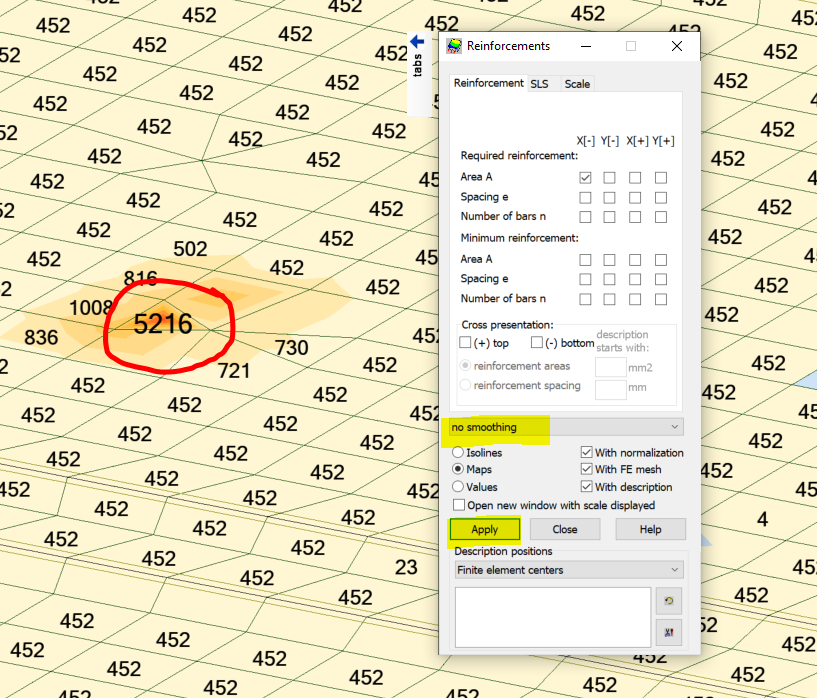Check the (+) top cross presentation box
817x698 pixels.
465,343
